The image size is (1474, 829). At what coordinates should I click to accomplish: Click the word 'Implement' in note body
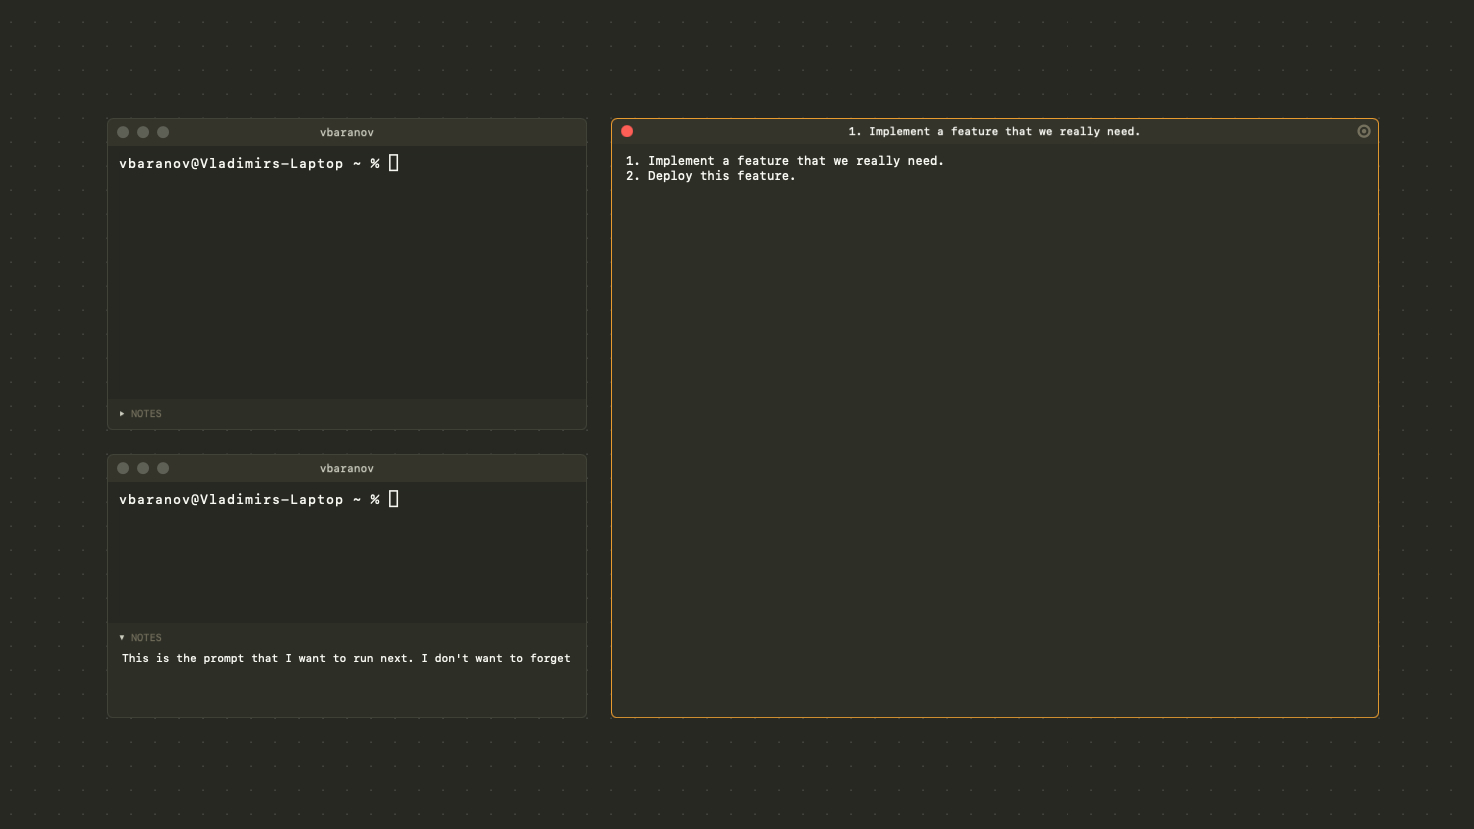click(x=681, y=161)
